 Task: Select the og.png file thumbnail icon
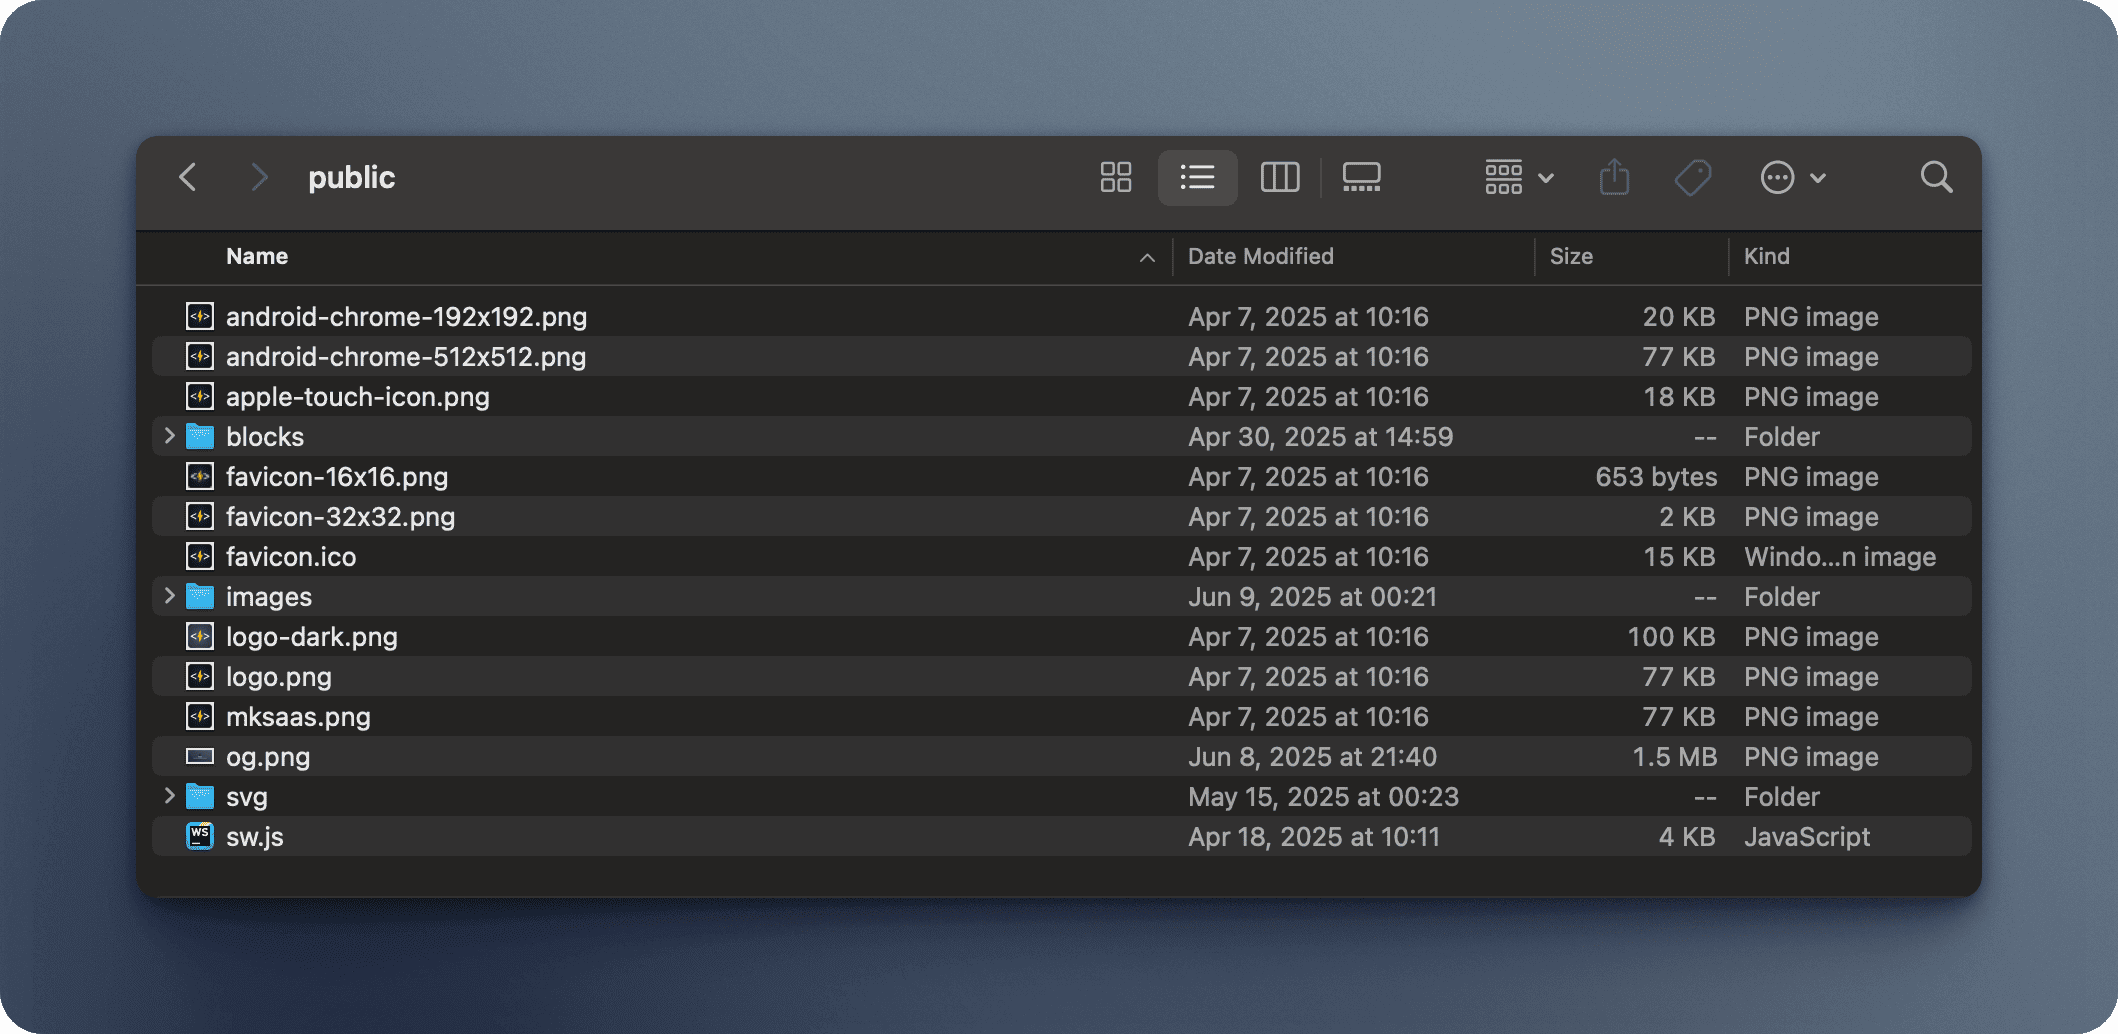click(x=200, y=756)
